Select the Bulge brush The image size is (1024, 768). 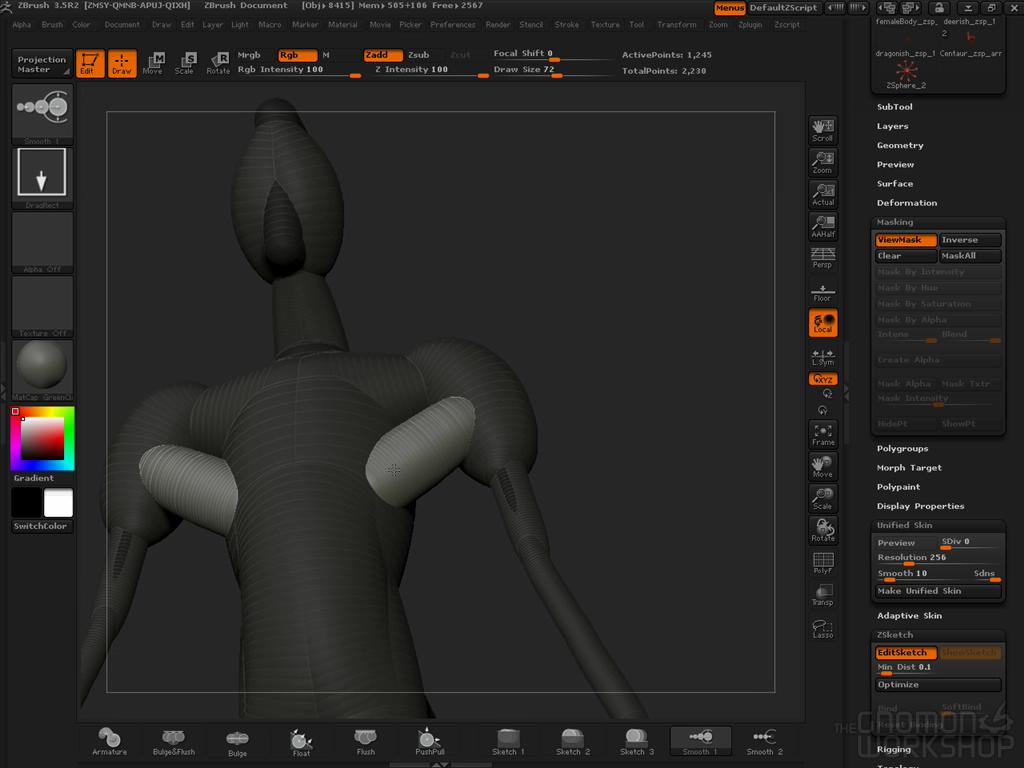pyautogui.click(x=237, y=742)
